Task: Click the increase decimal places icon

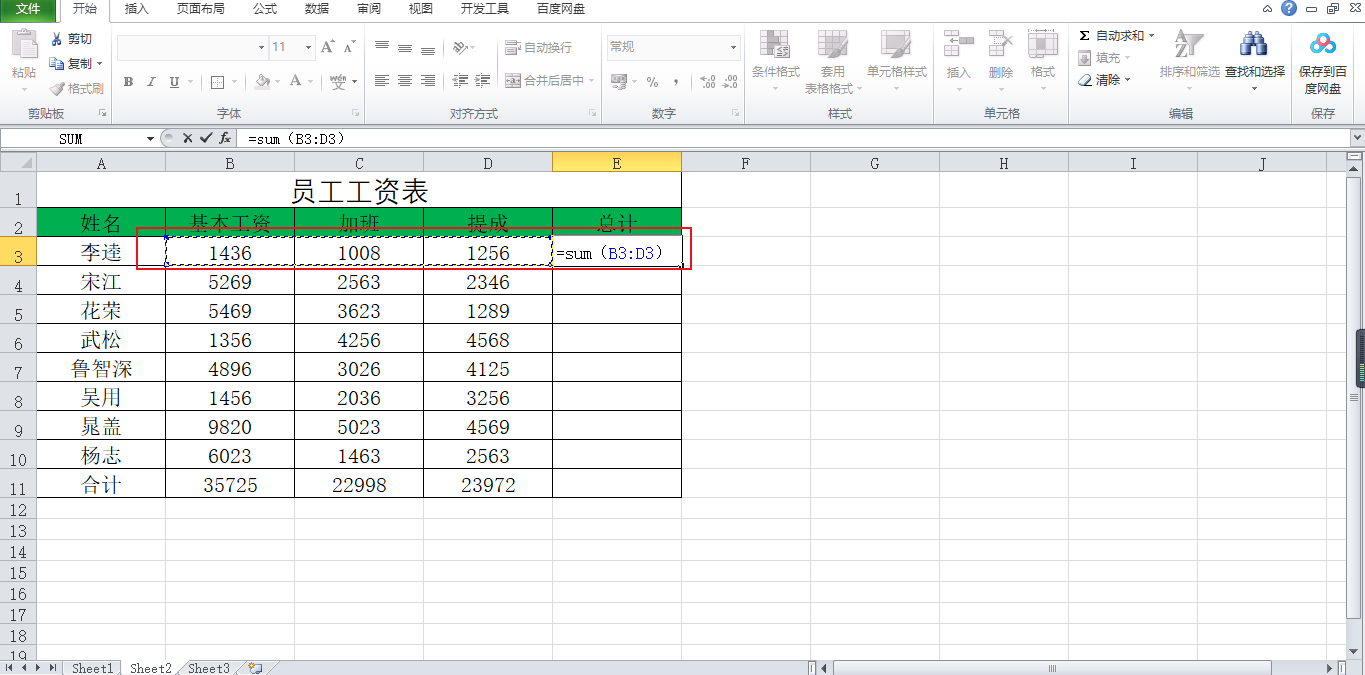Action: point(707,82)
